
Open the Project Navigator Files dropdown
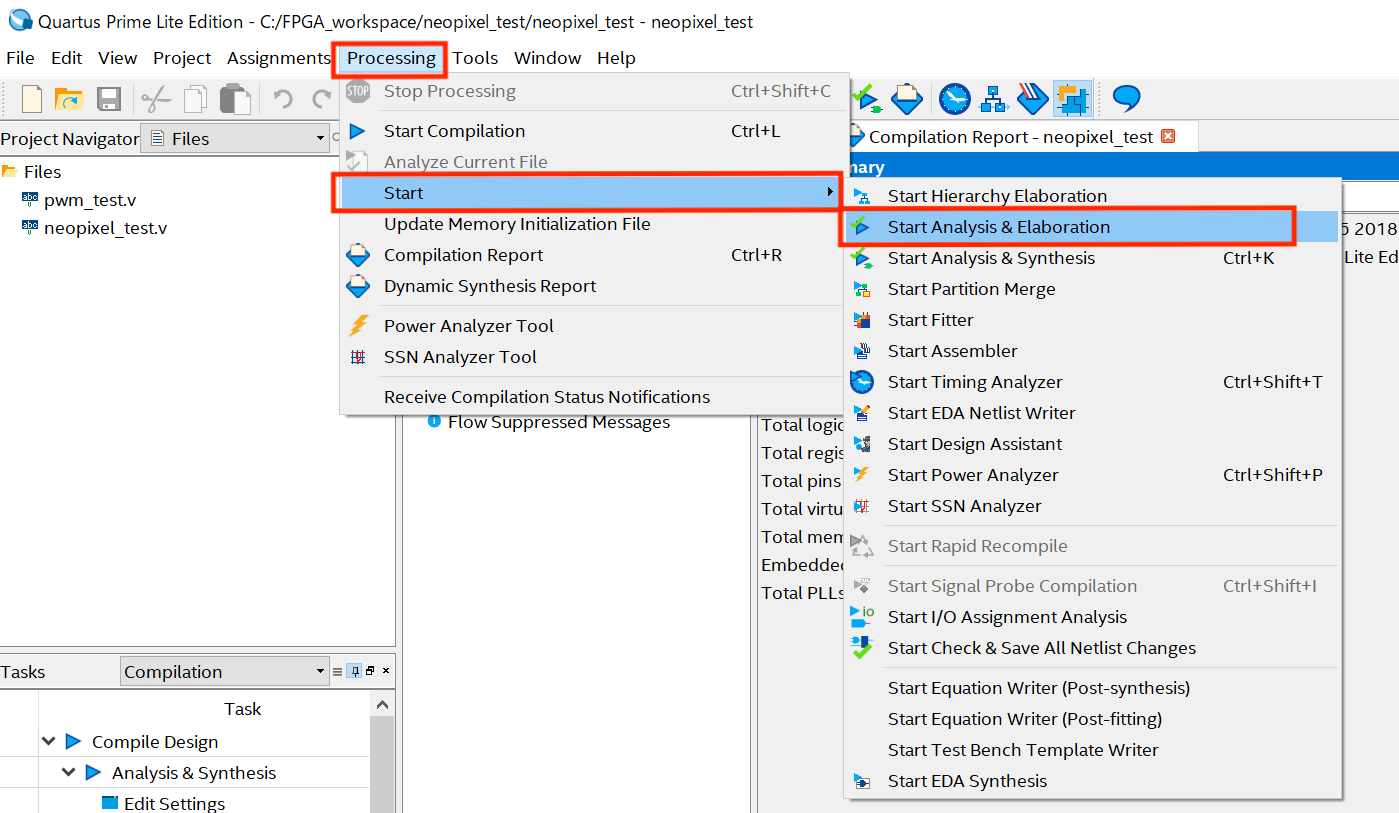click(320, 138)
